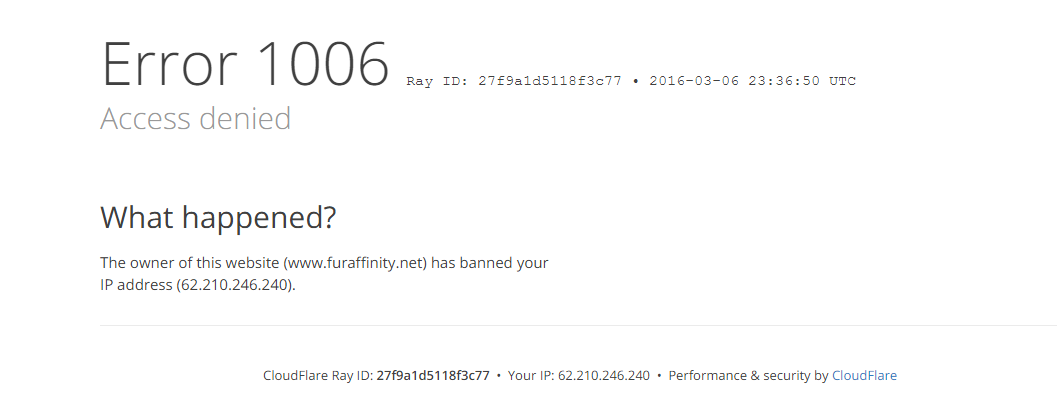This screenshot has width=1057, height=417.
Task: Click the horizontal divider line above the footer
Action: (578, 325)
